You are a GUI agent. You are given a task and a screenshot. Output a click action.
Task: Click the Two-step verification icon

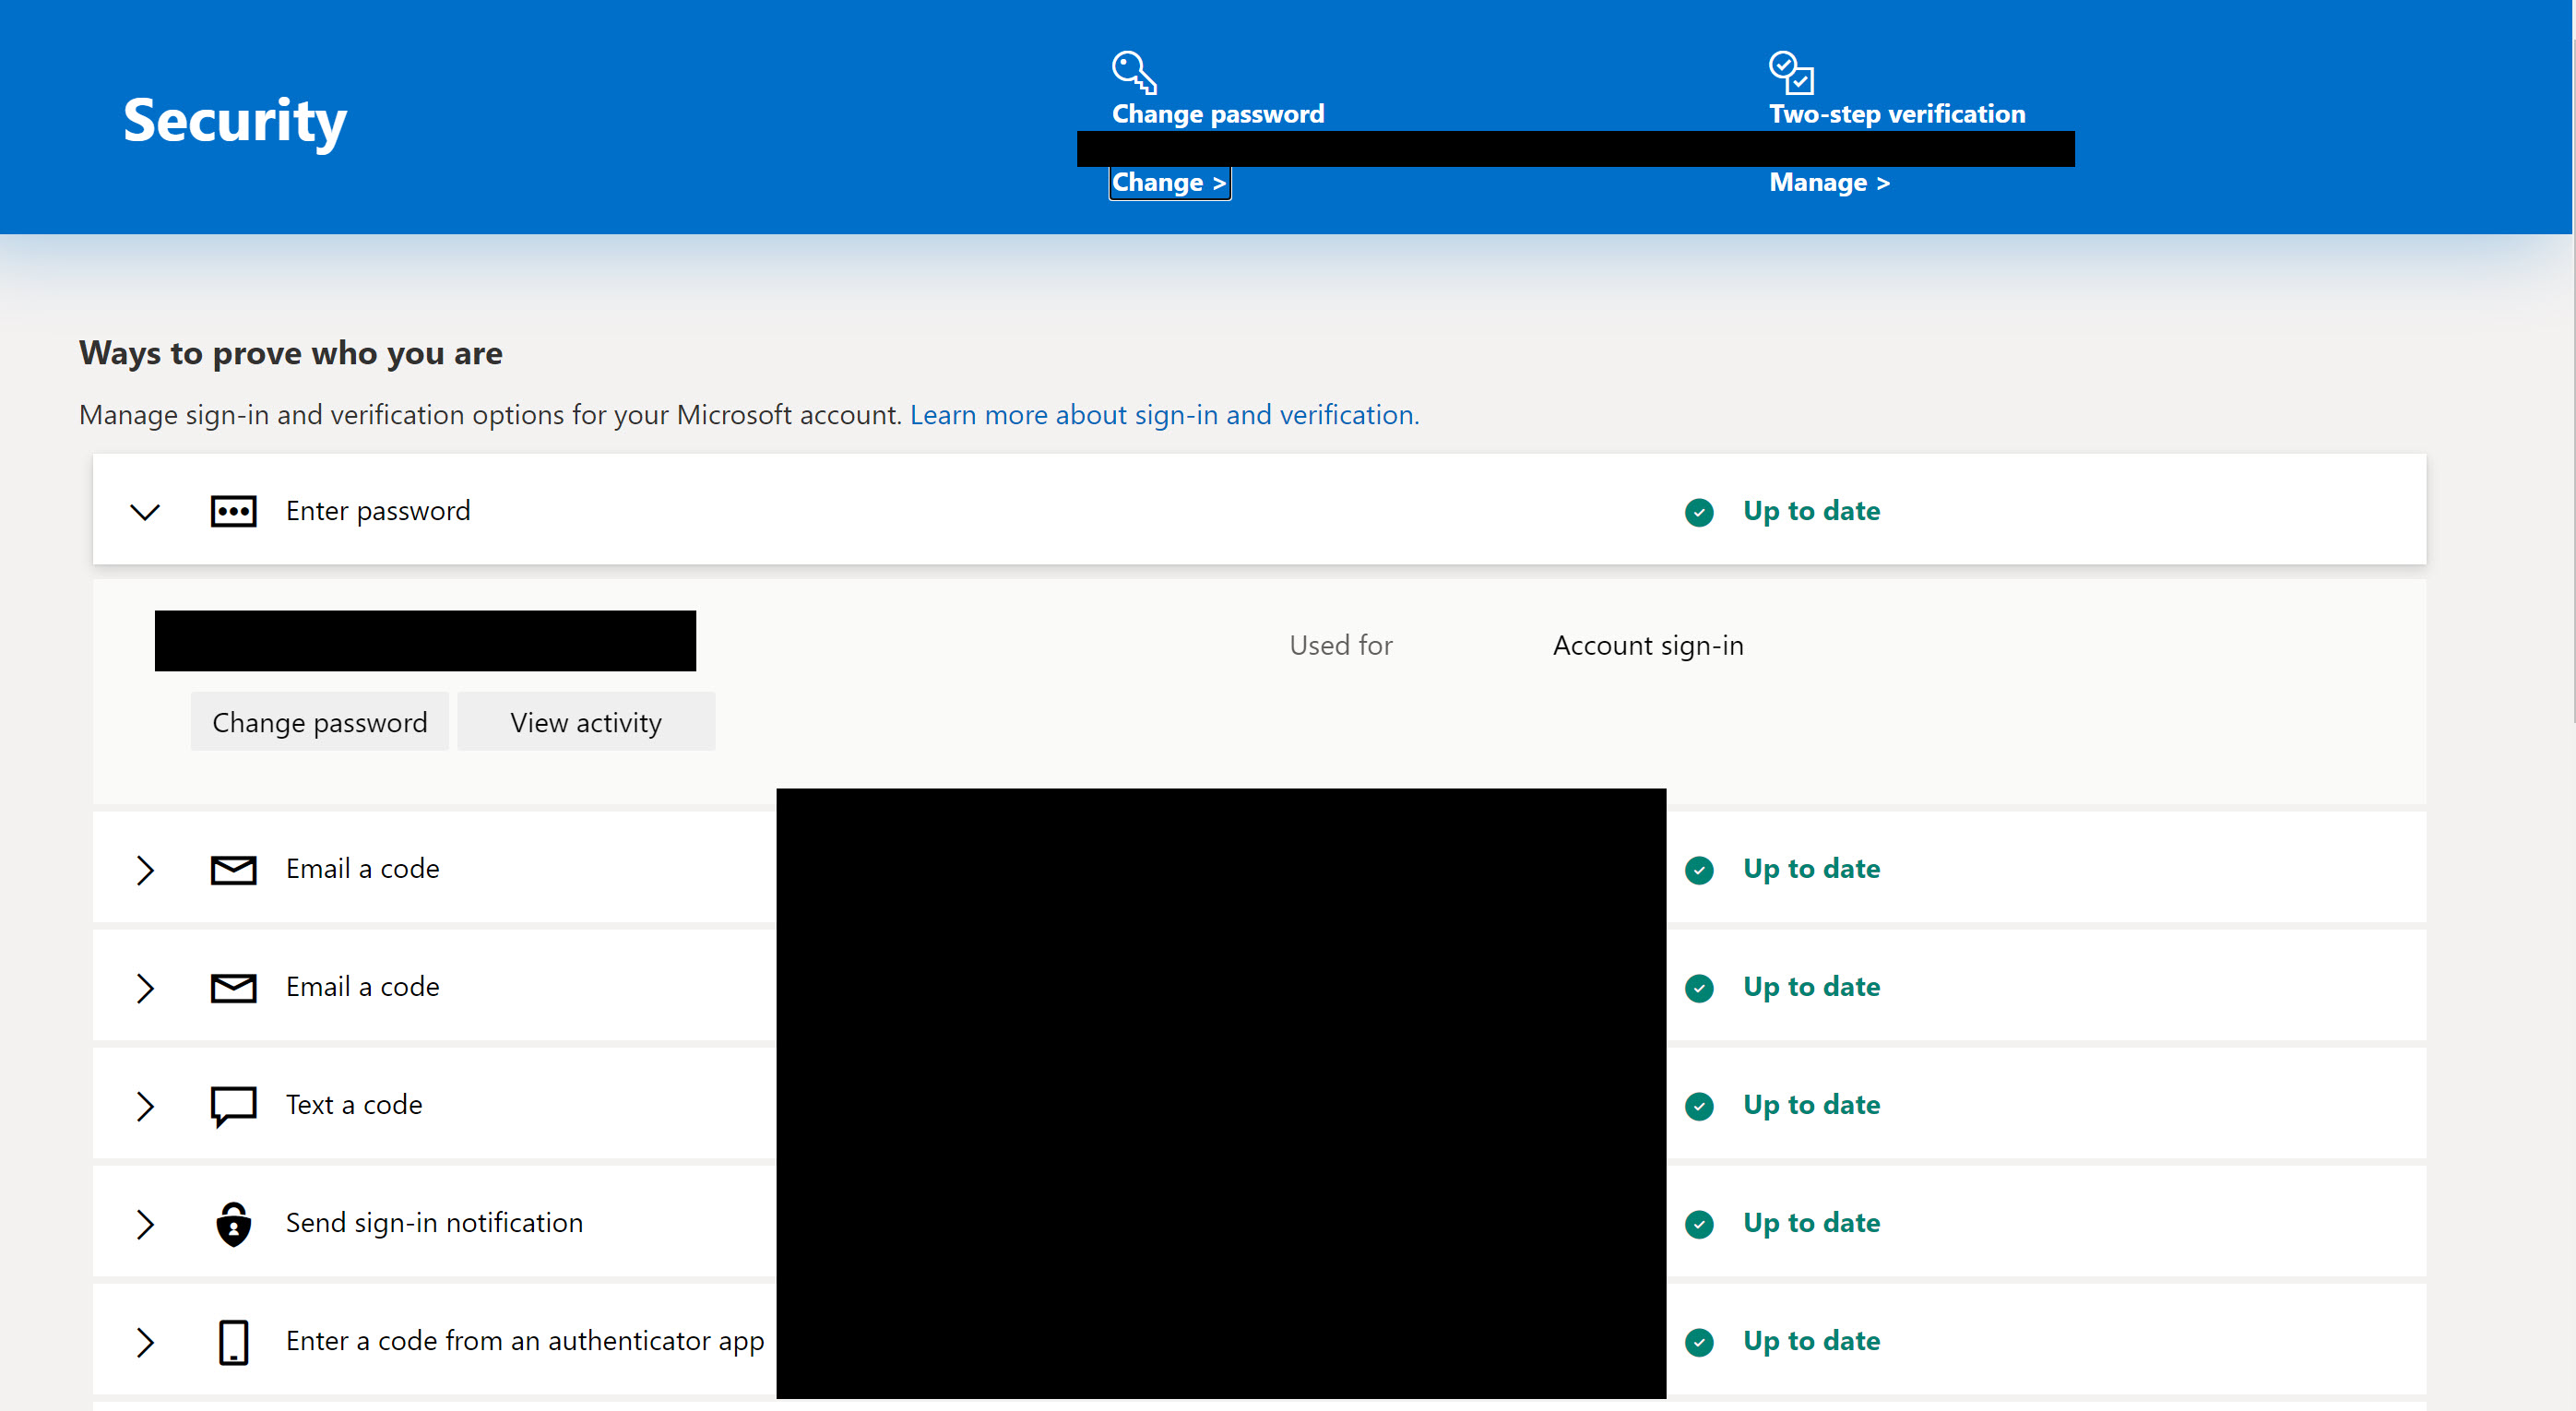[1789, 69]
